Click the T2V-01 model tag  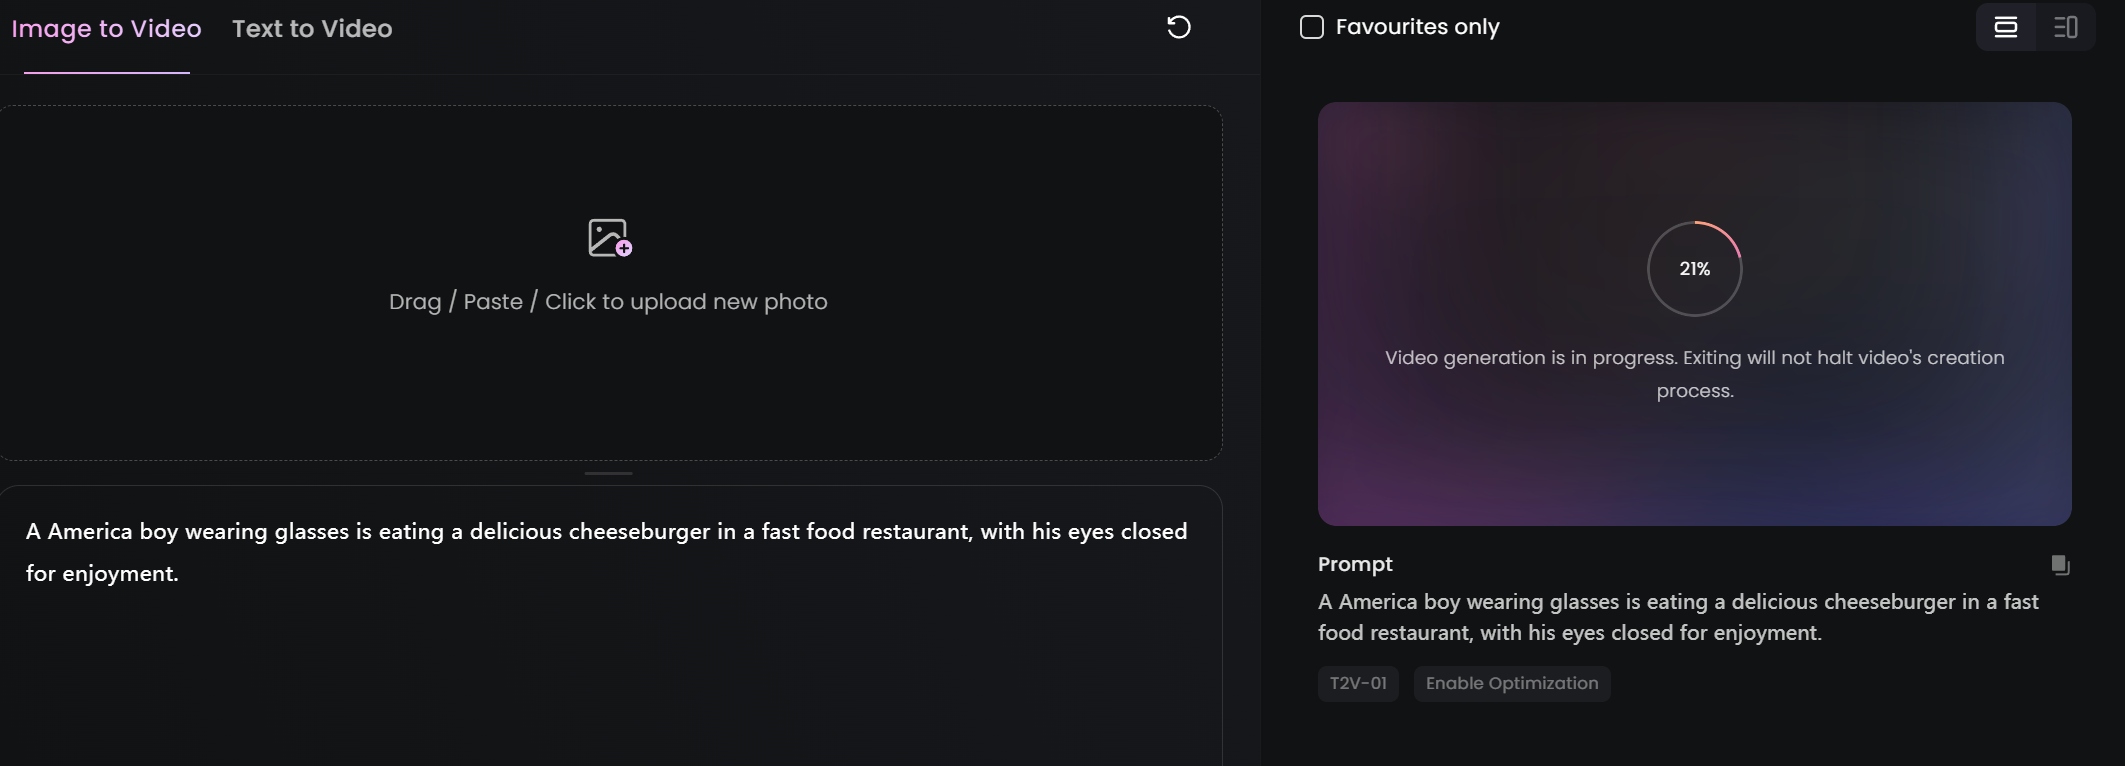pos(1358,684)
